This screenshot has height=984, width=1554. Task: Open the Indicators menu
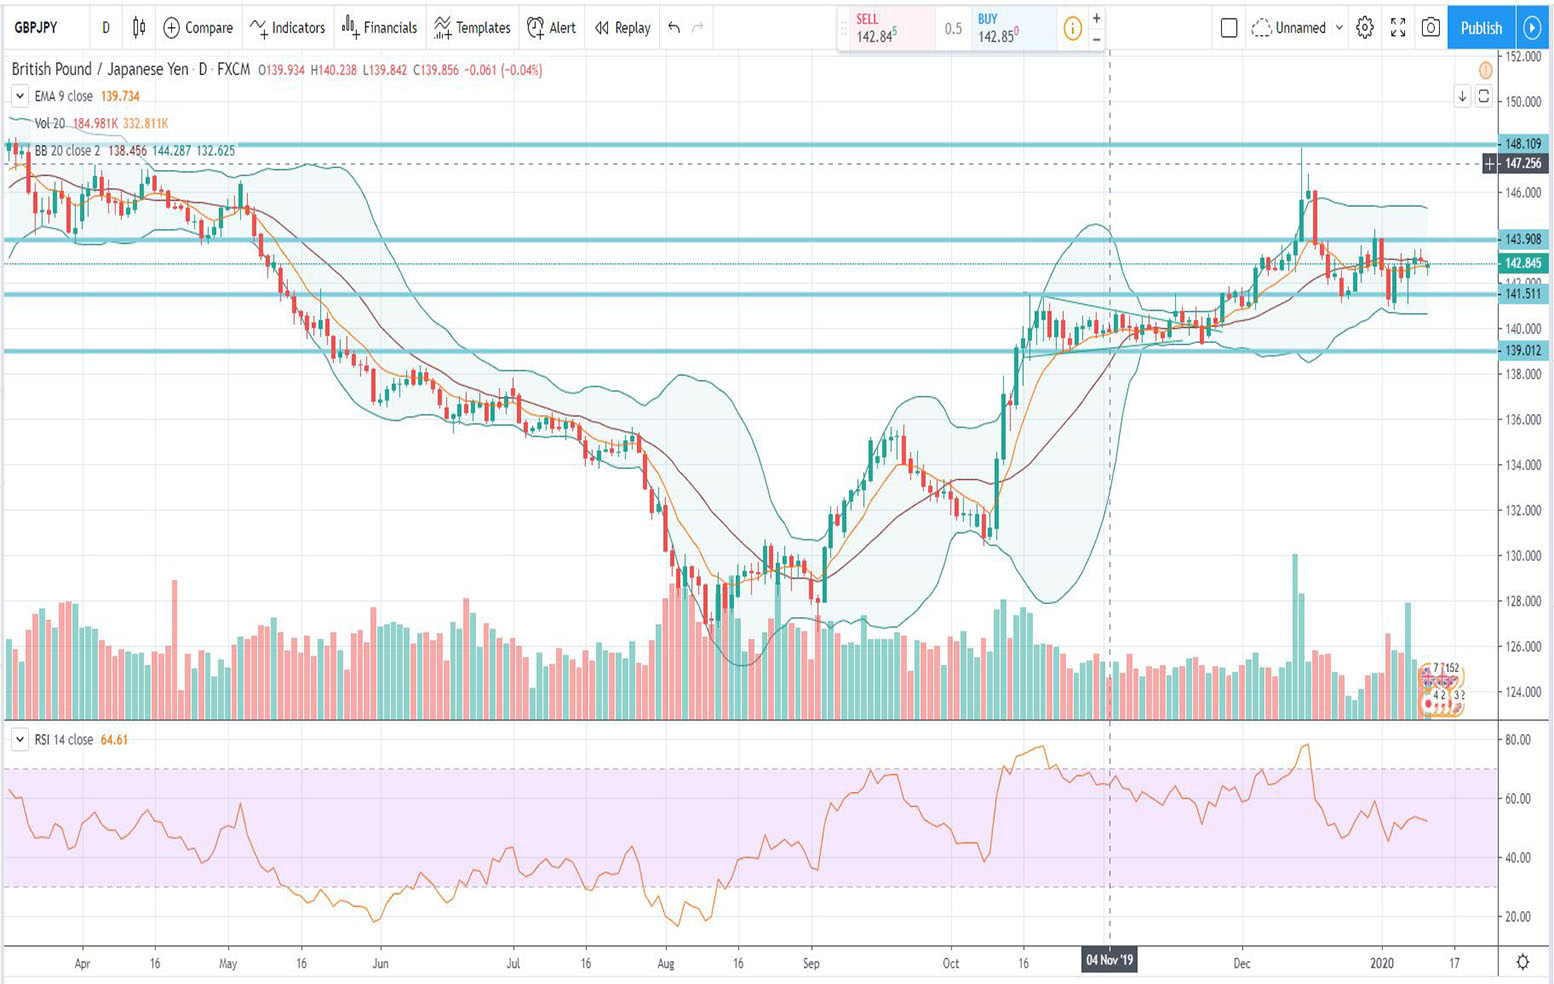288,28
